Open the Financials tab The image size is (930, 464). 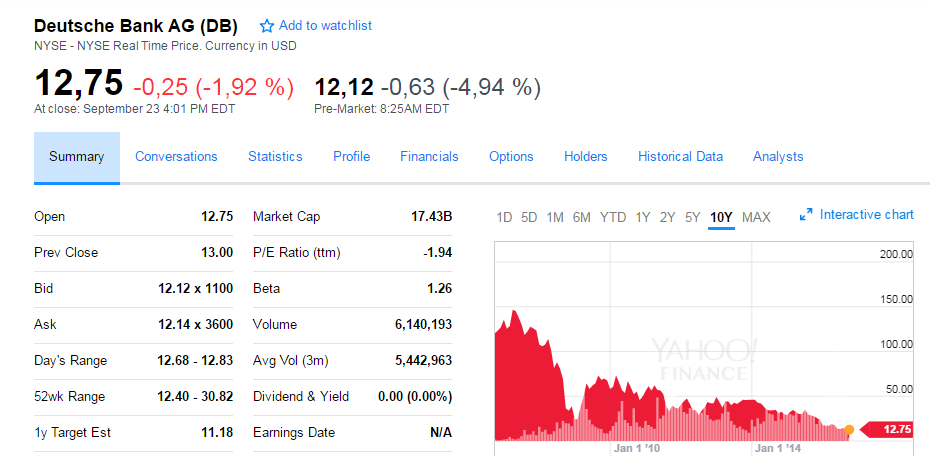429,156
